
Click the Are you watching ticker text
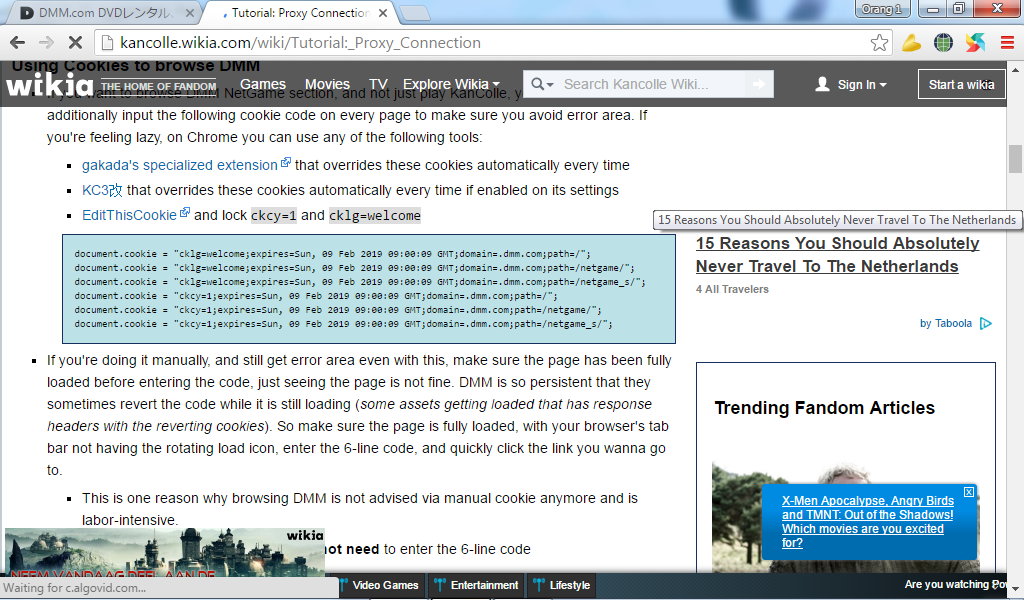[x=955, y=584]
